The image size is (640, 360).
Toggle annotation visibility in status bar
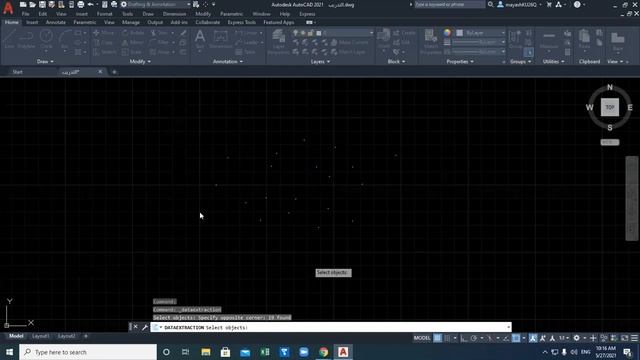tap(533, 338)
